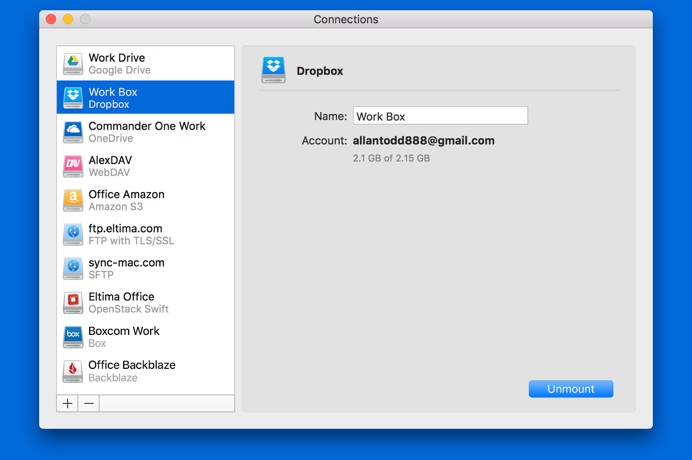
Task: Select the Office Backblaze connection
Action: coord(146,371)
